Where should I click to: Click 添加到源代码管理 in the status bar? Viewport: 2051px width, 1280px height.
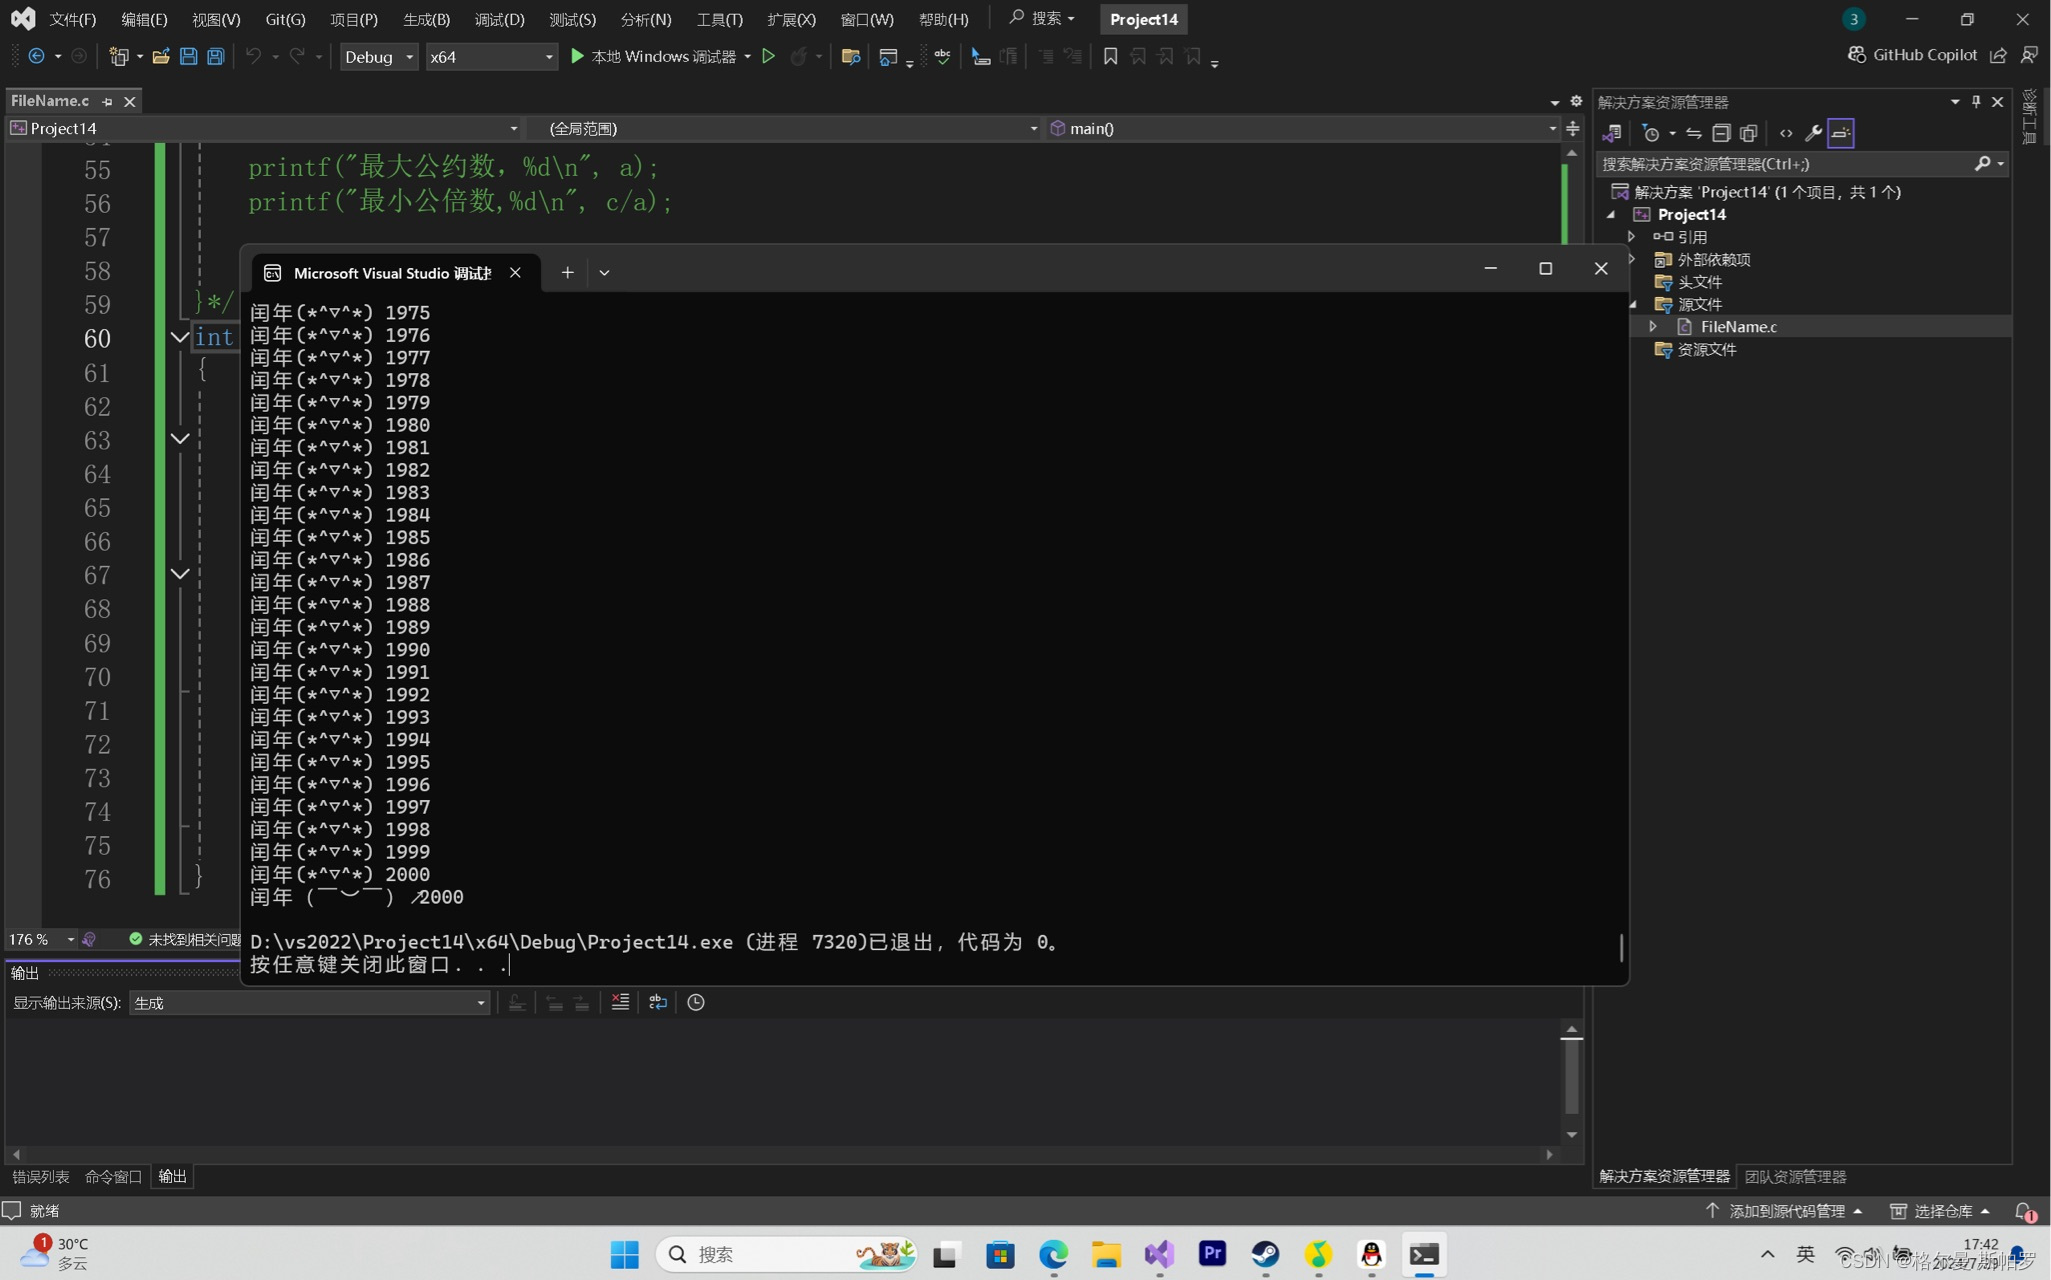(x=1785, y=1211)
